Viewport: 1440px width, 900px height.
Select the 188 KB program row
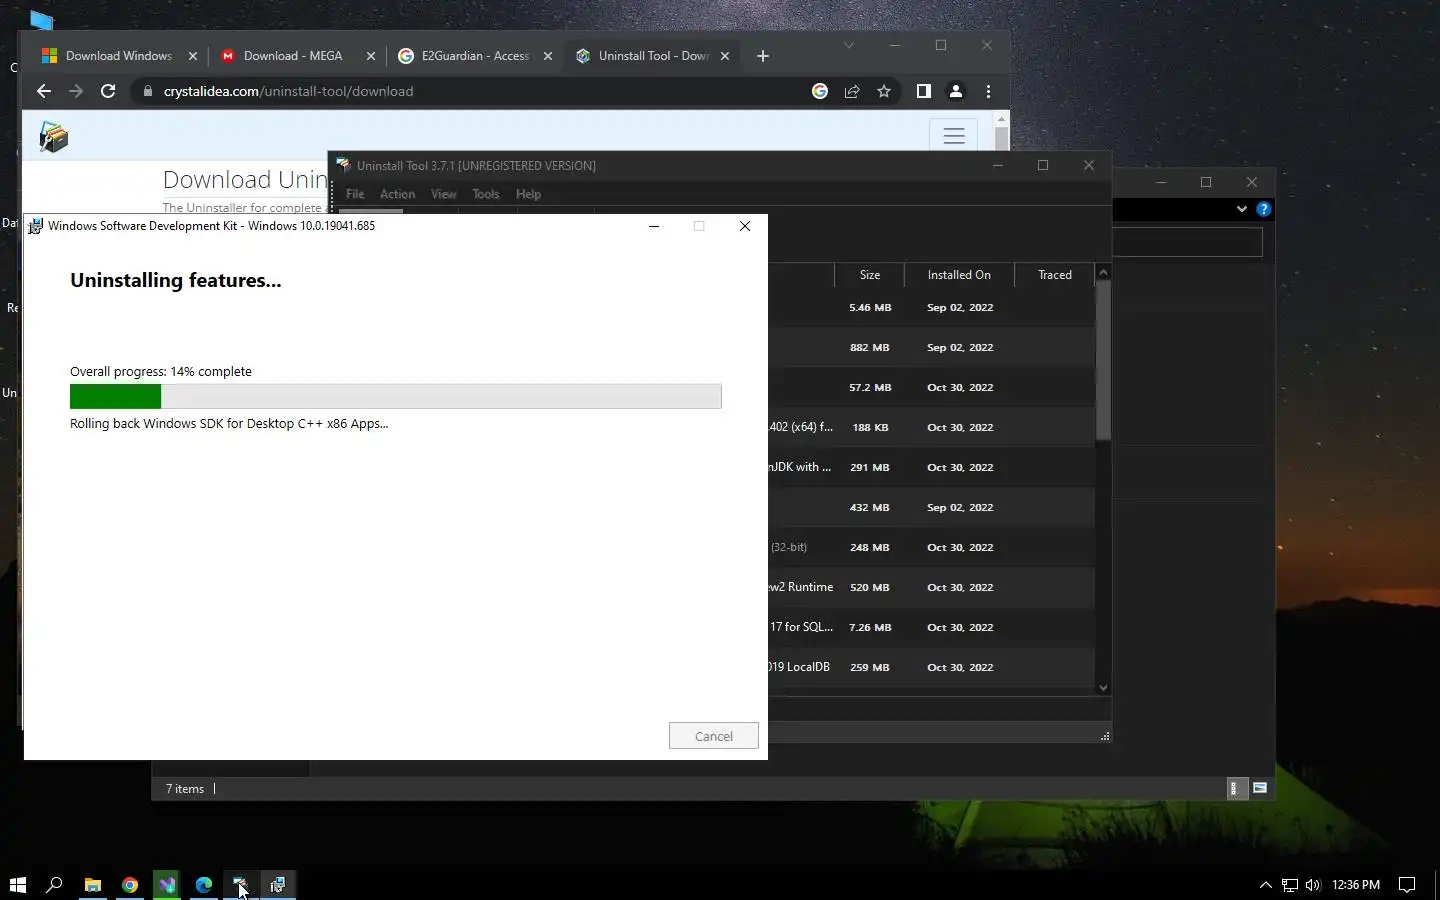click(x=931, y=427)
